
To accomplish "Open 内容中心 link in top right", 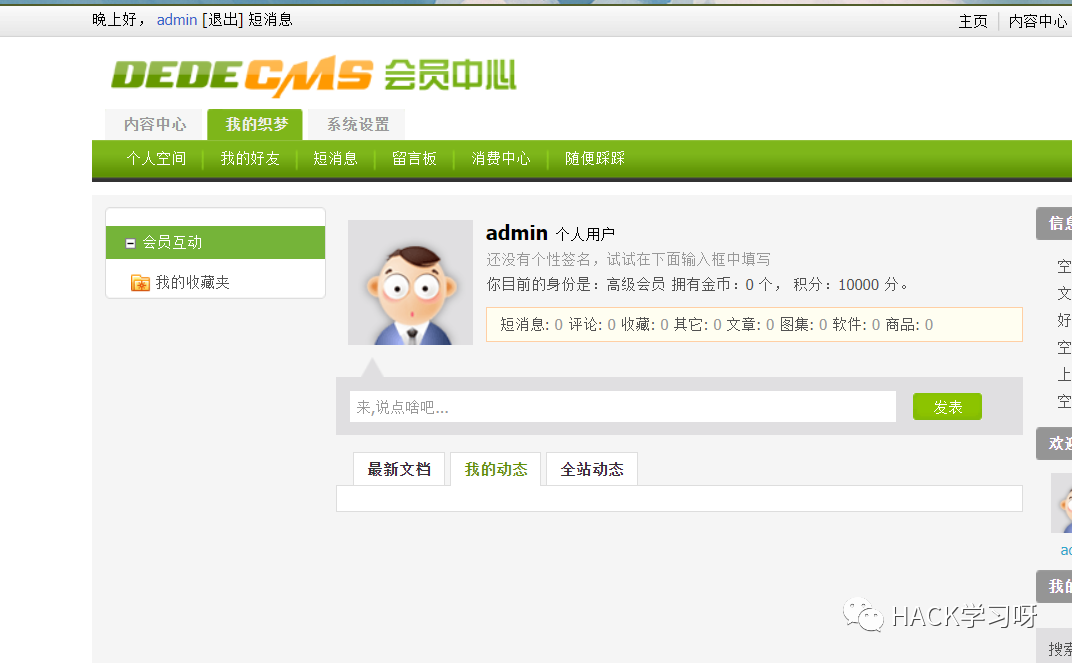I will coord(1038,21).
